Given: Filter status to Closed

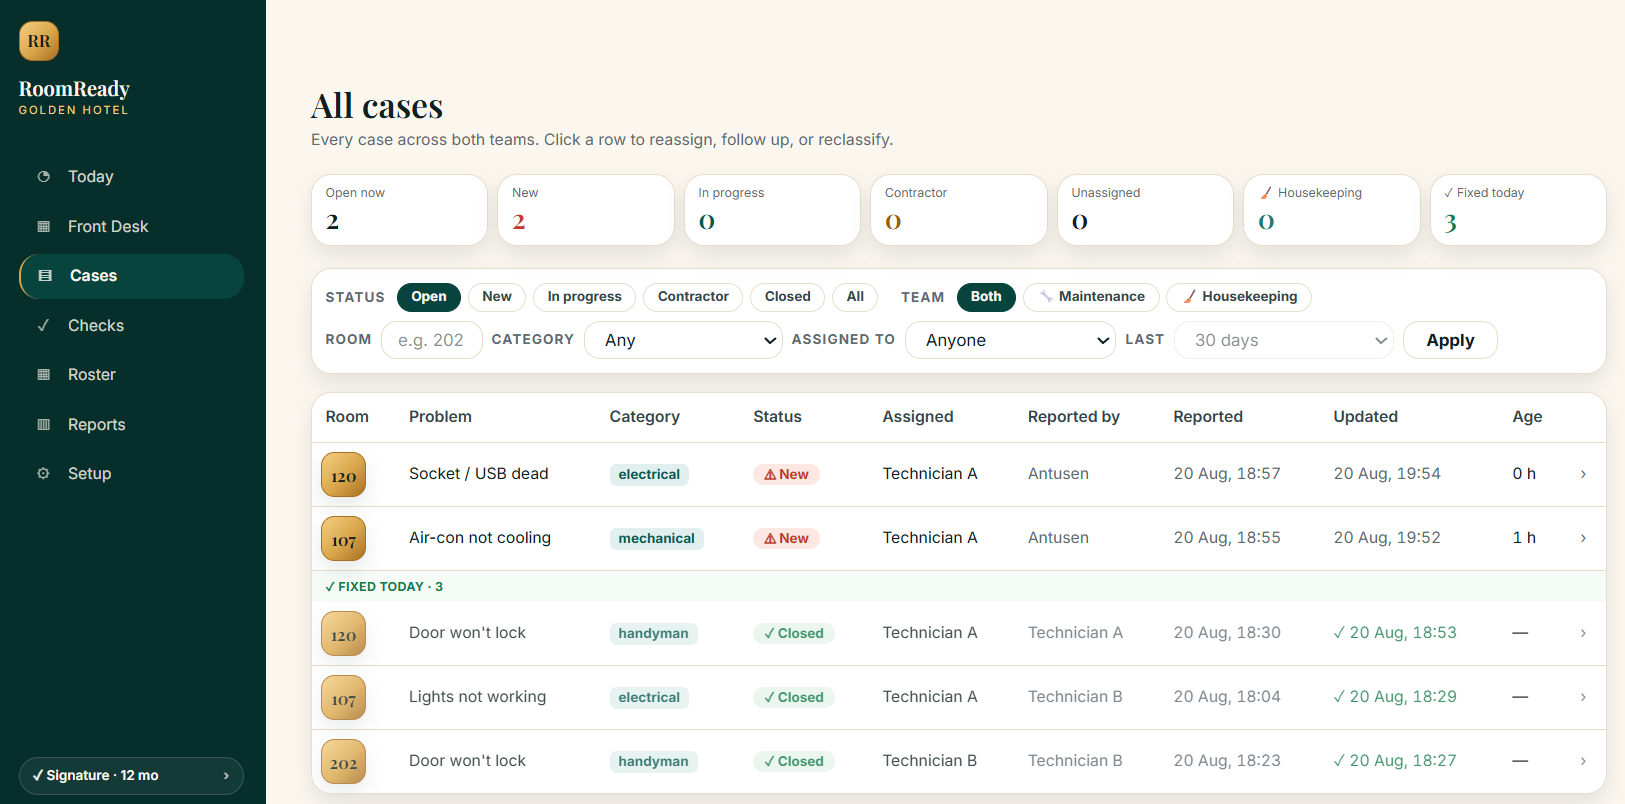Looking at the screenshot, I should (788, 297).
